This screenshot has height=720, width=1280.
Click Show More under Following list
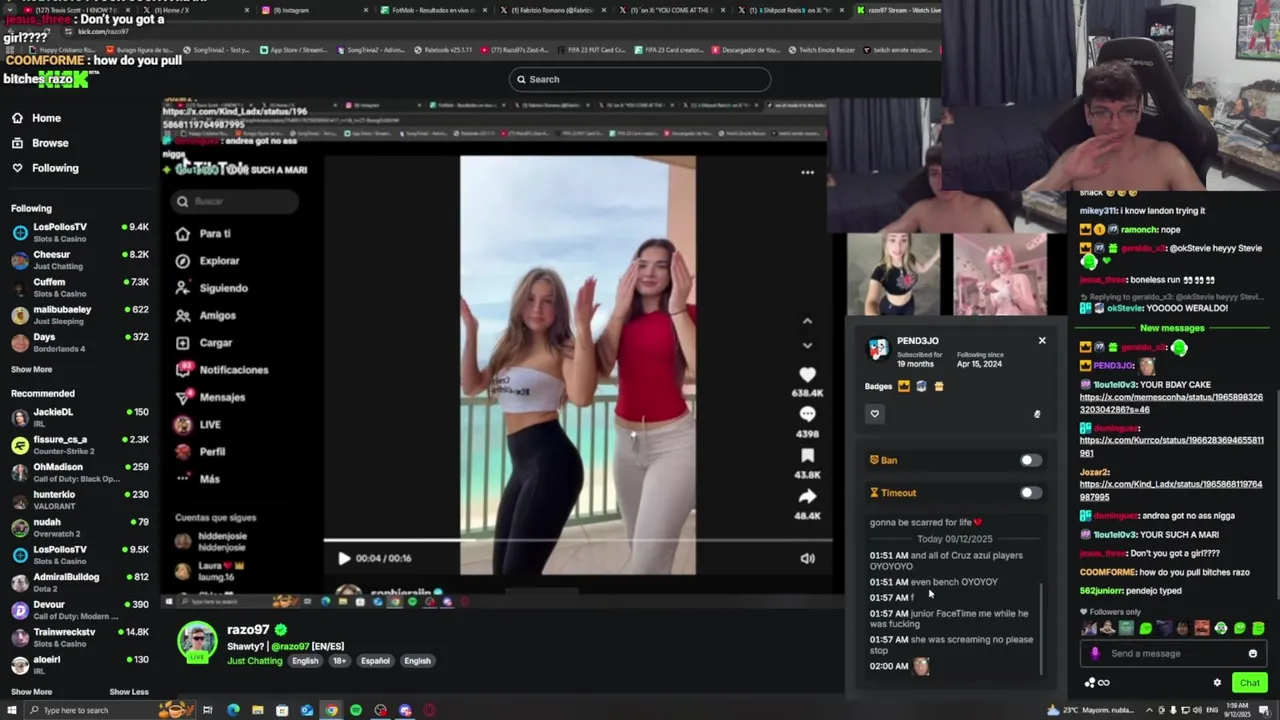coord(31,370)
